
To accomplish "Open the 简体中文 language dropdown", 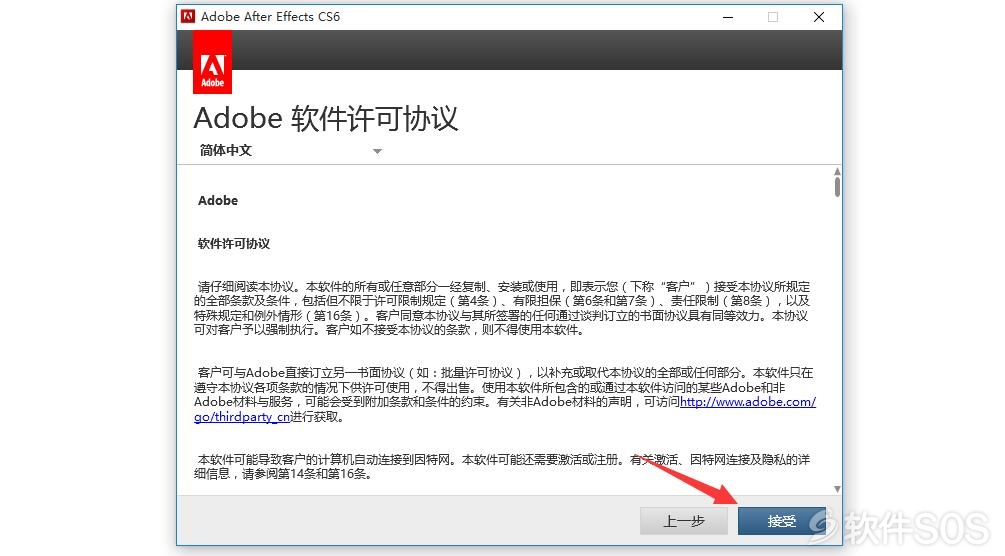I will [x=290, y=151].
